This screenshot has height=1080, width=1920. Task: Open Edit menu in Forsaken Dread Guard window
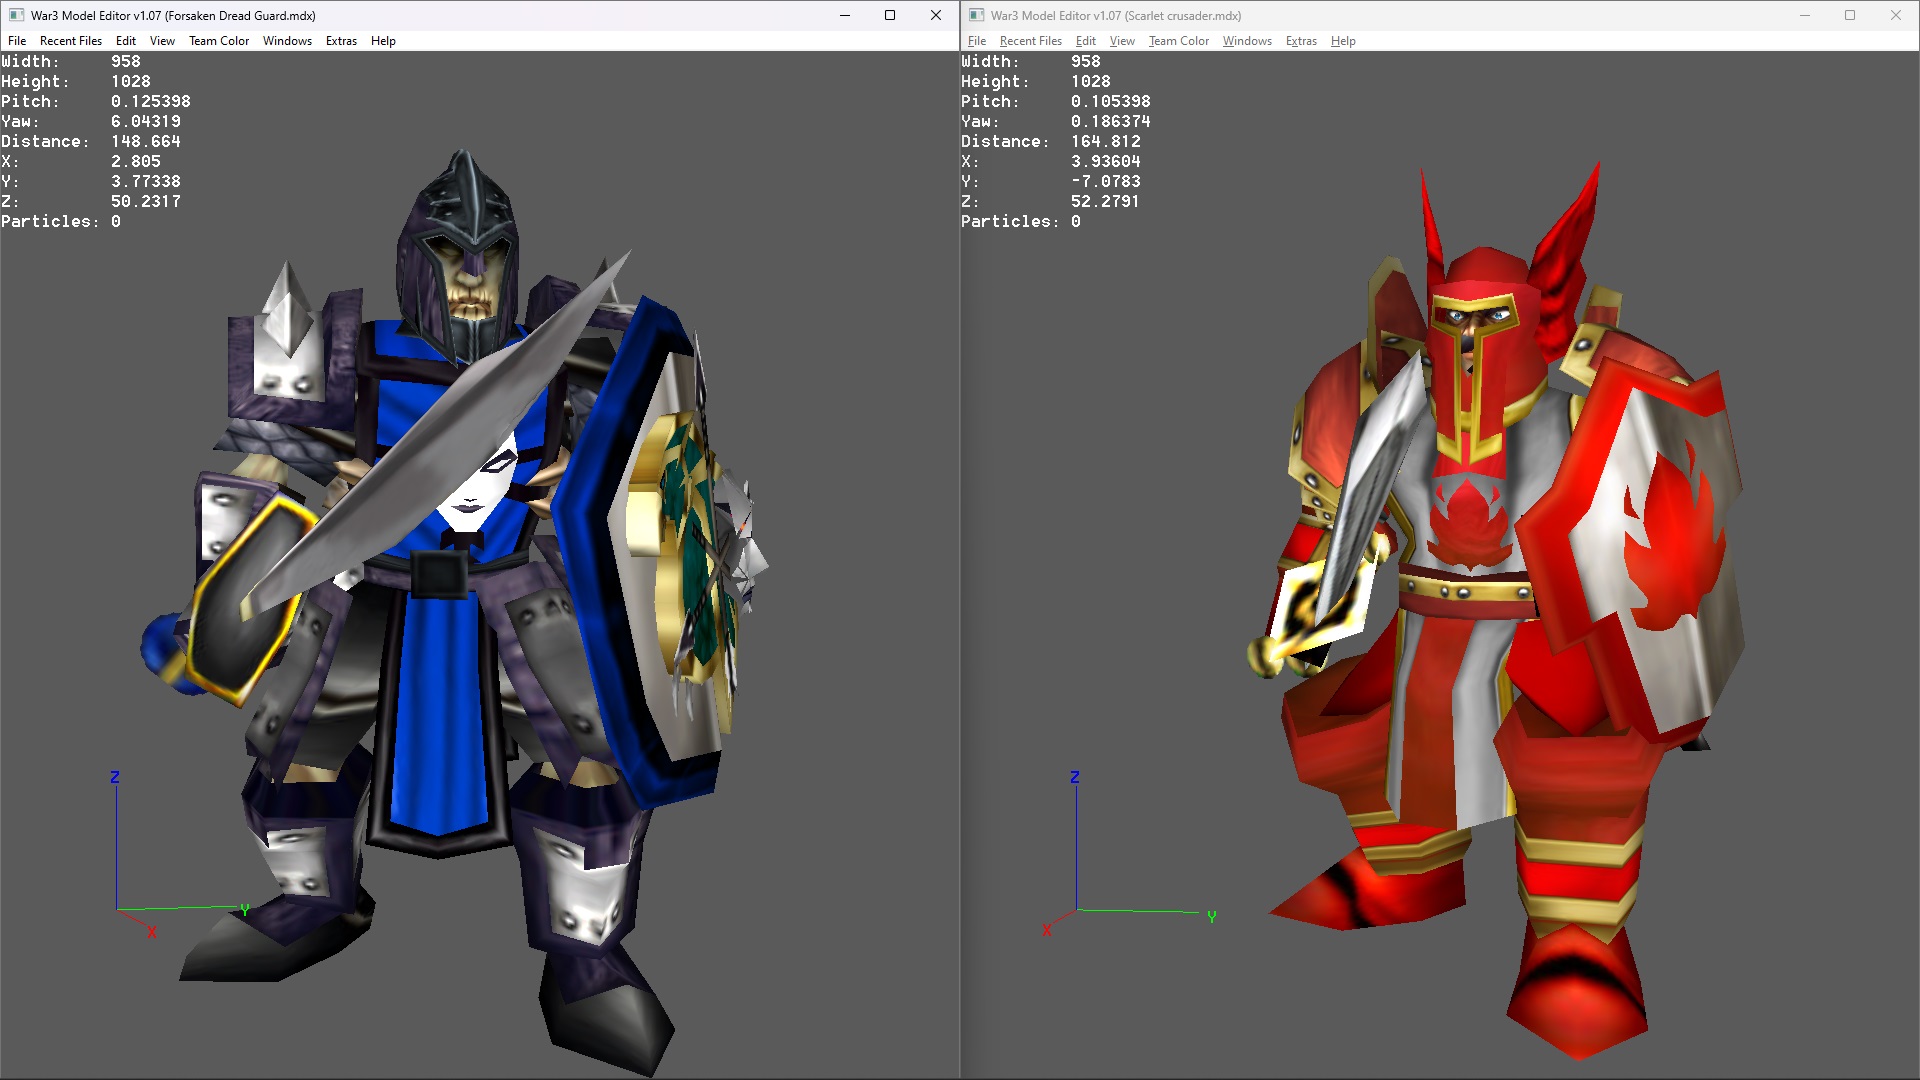126,41
